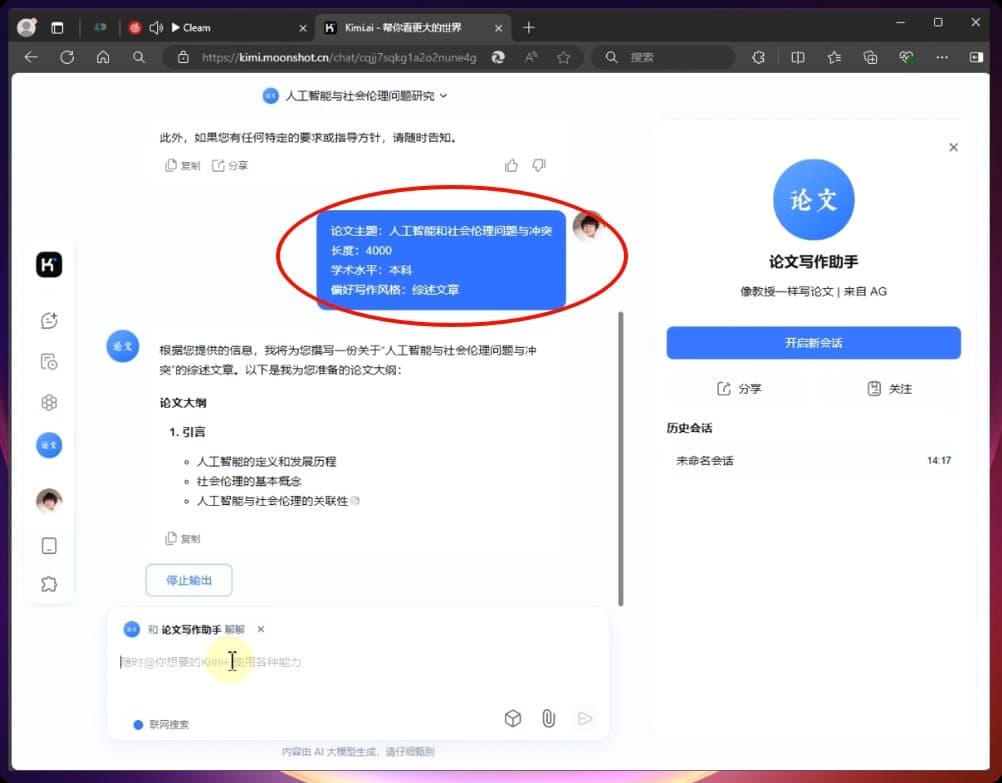Viewport: 1002px width, 783px height.
Task: Give a thumbs up to the reply
Action: click(511, 164)
